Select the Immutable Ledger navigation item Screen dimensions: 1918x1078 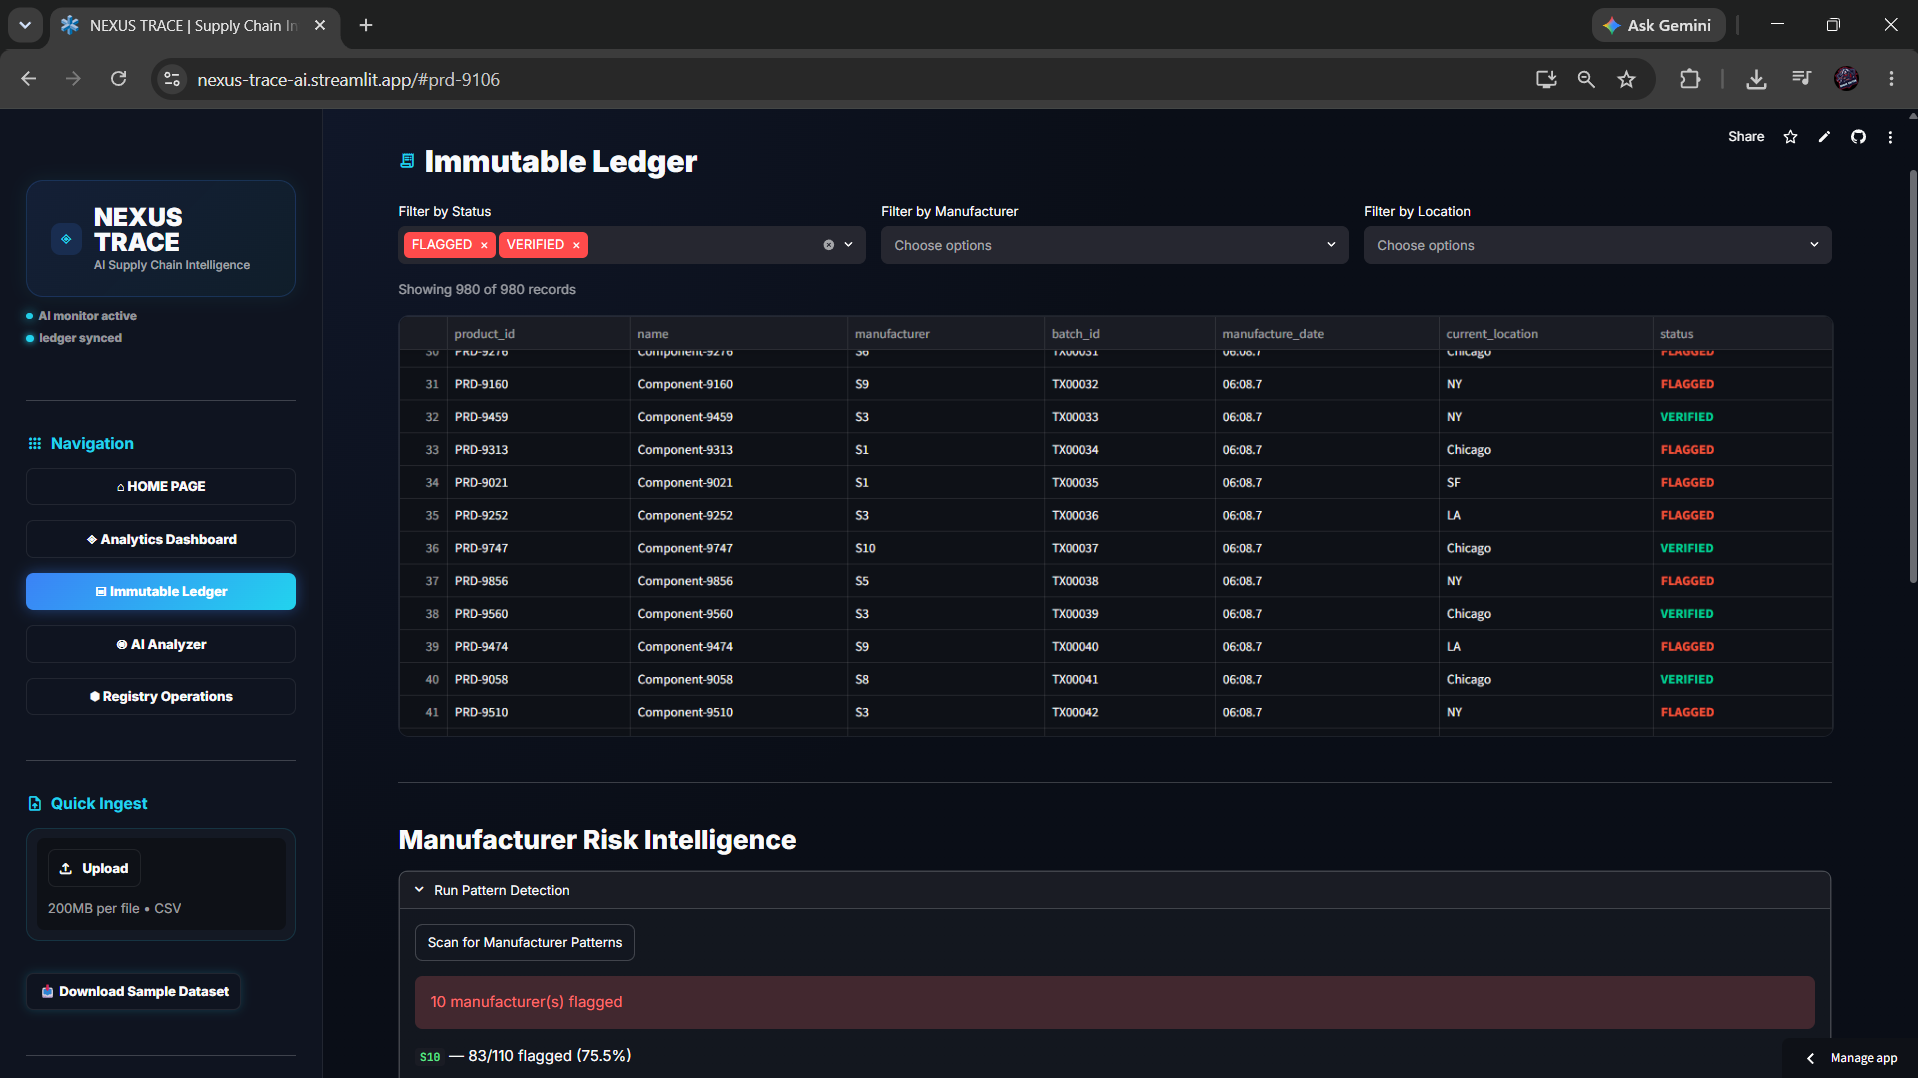pos(161,591)
